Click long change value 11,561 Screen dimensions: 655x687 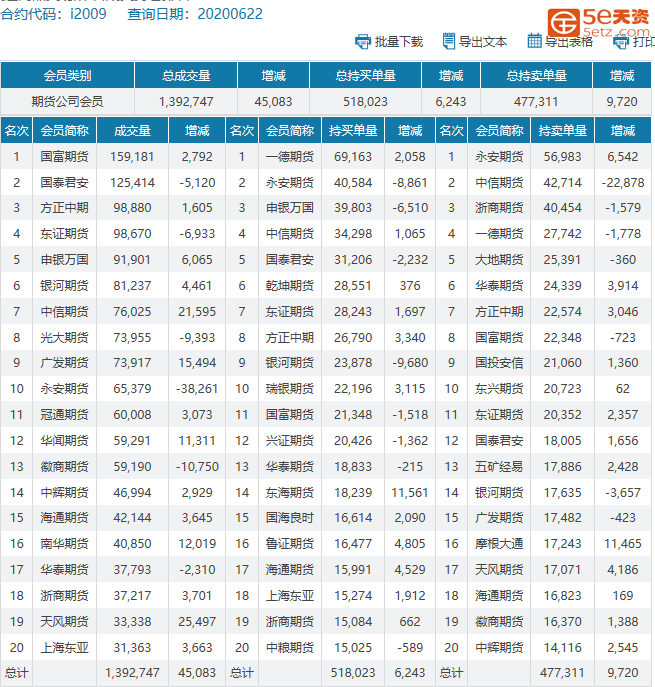point(410,492)
